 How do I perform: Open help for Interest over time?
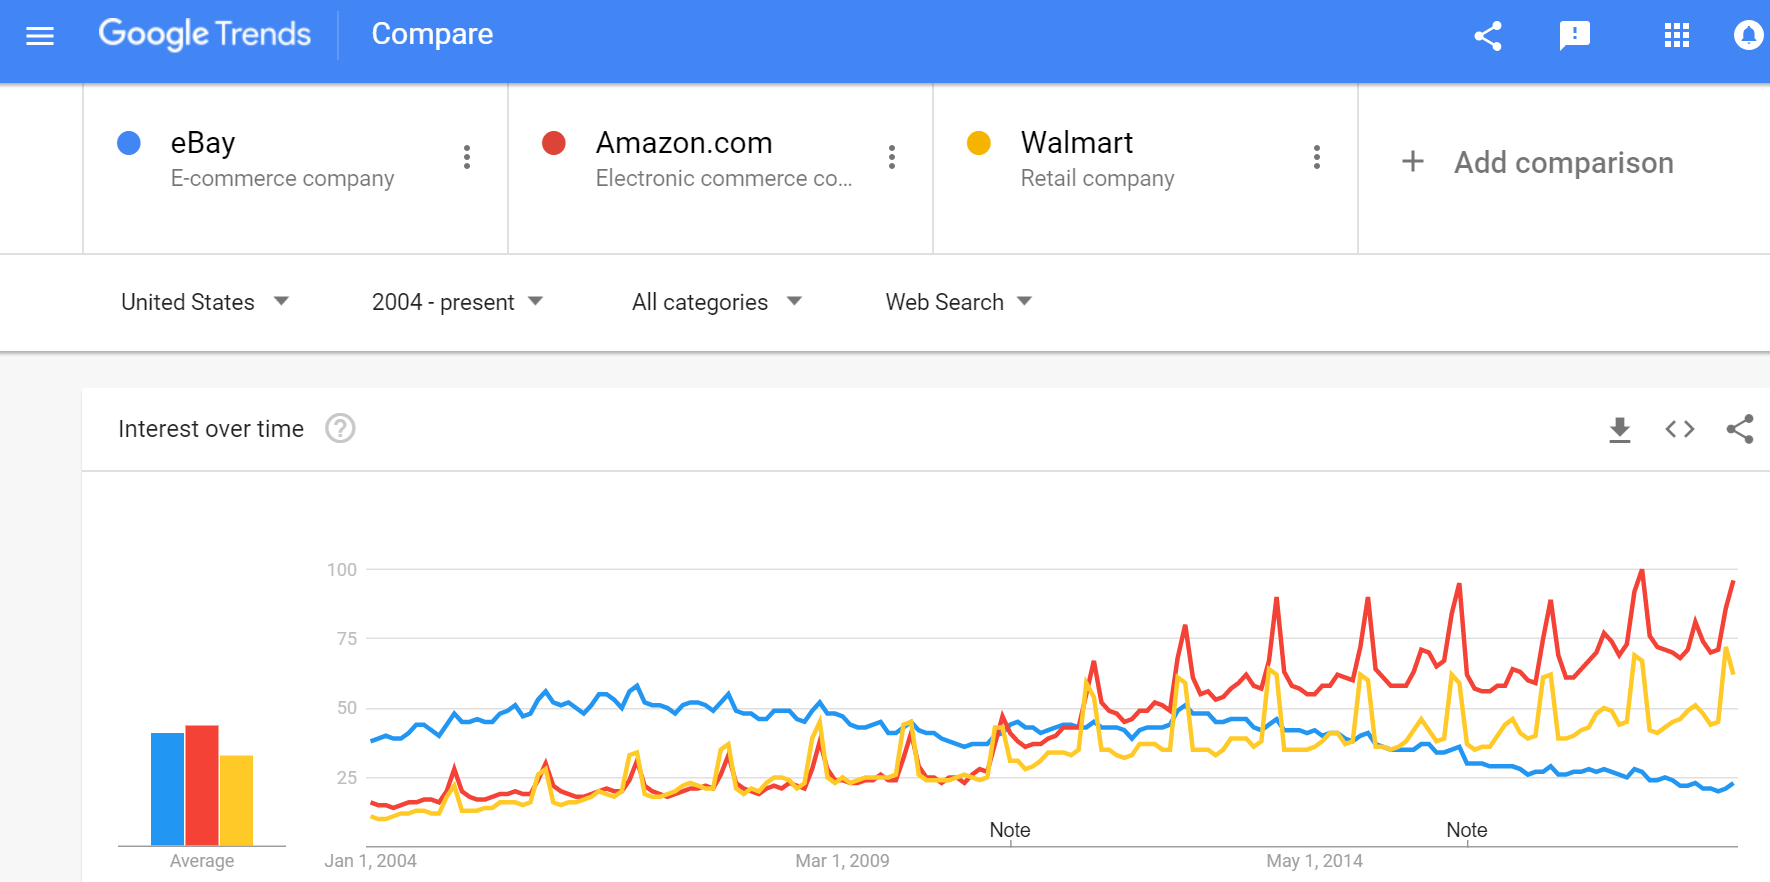(x=340, y=428)
